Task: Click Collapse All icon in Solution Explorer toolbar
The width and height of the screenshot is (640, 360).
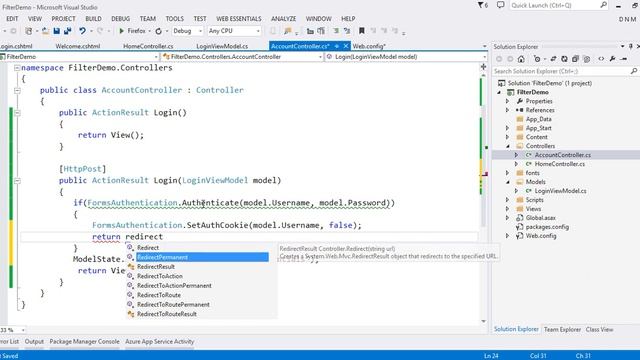Action: (x=575, y=59)
